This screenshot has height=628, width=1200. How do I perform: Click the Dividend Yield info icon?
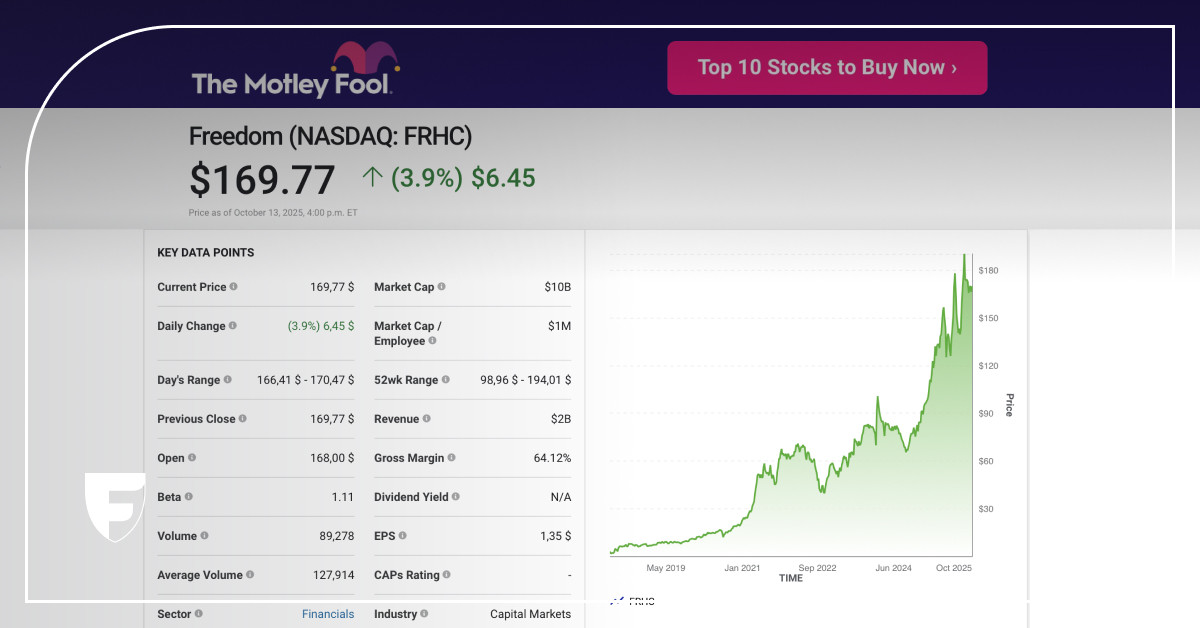[457, 497]
